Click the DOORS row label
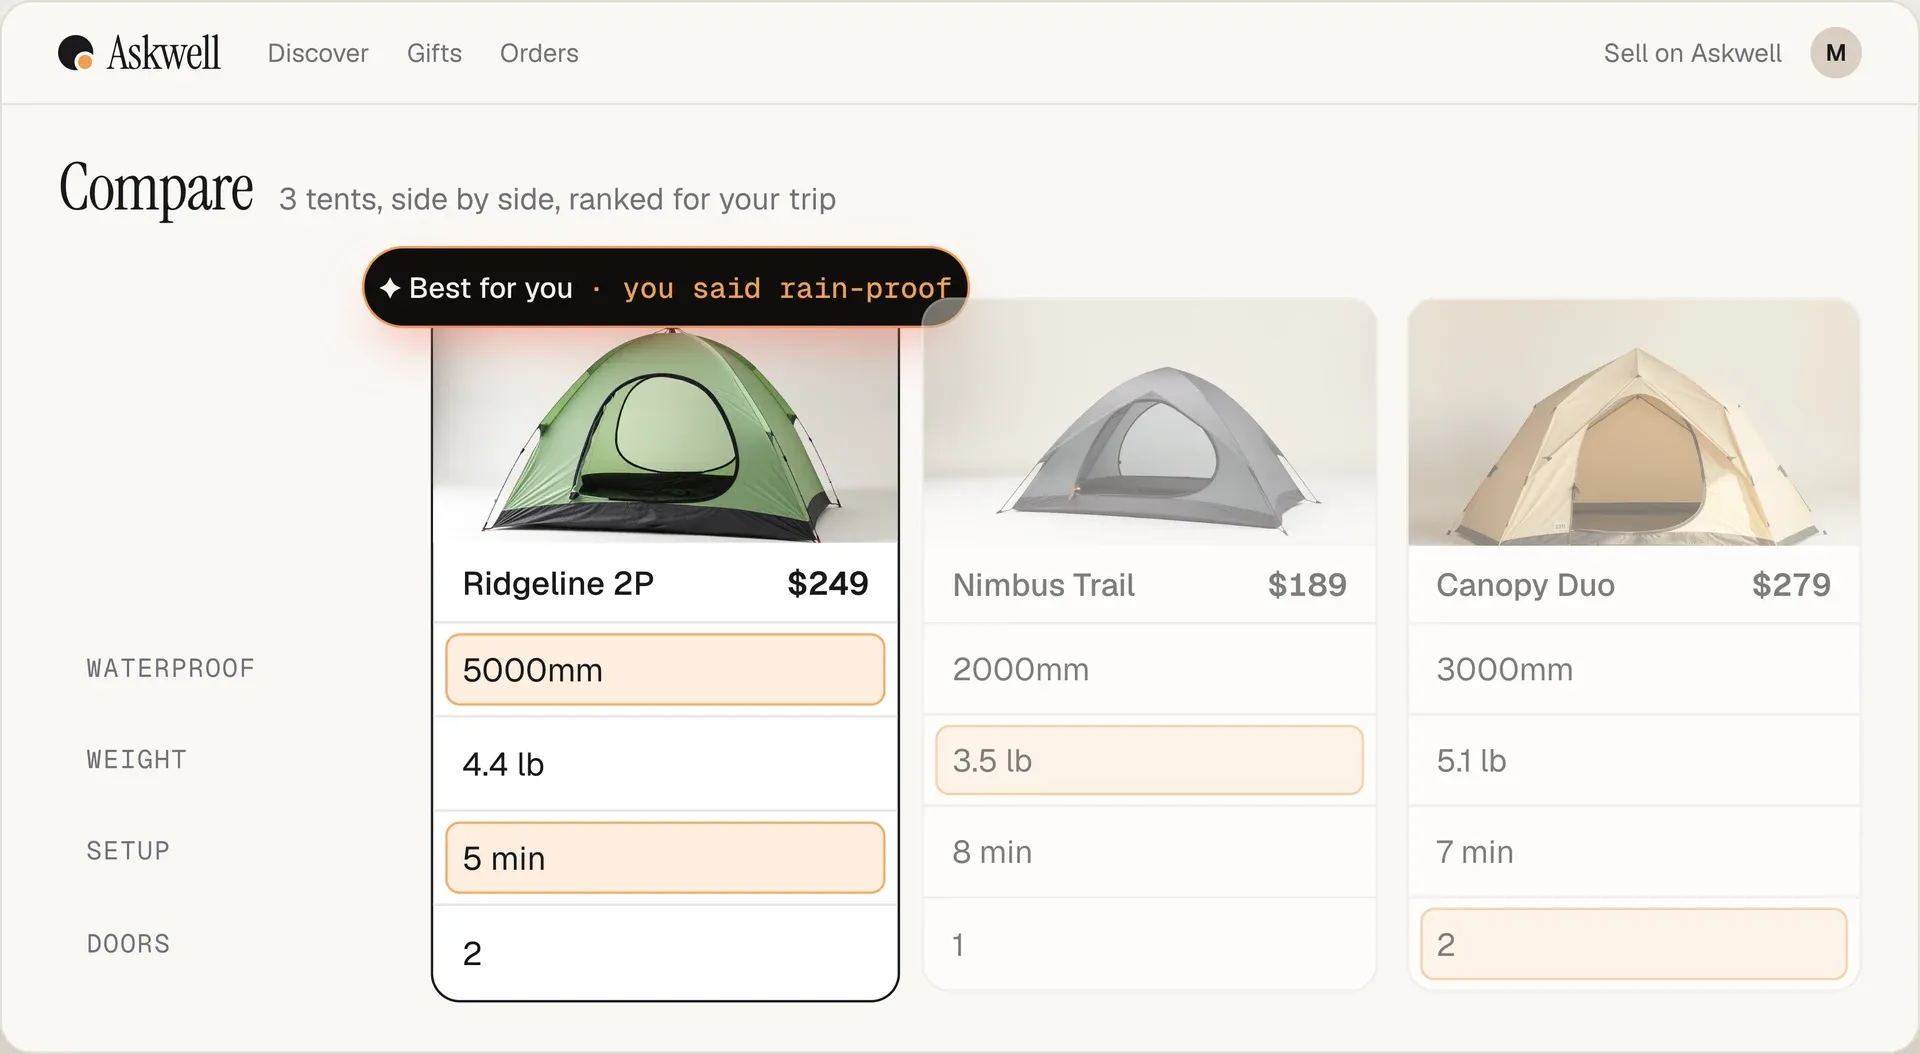The image size is (1920, 1054). pyautogui.click(x=128, y=944)
